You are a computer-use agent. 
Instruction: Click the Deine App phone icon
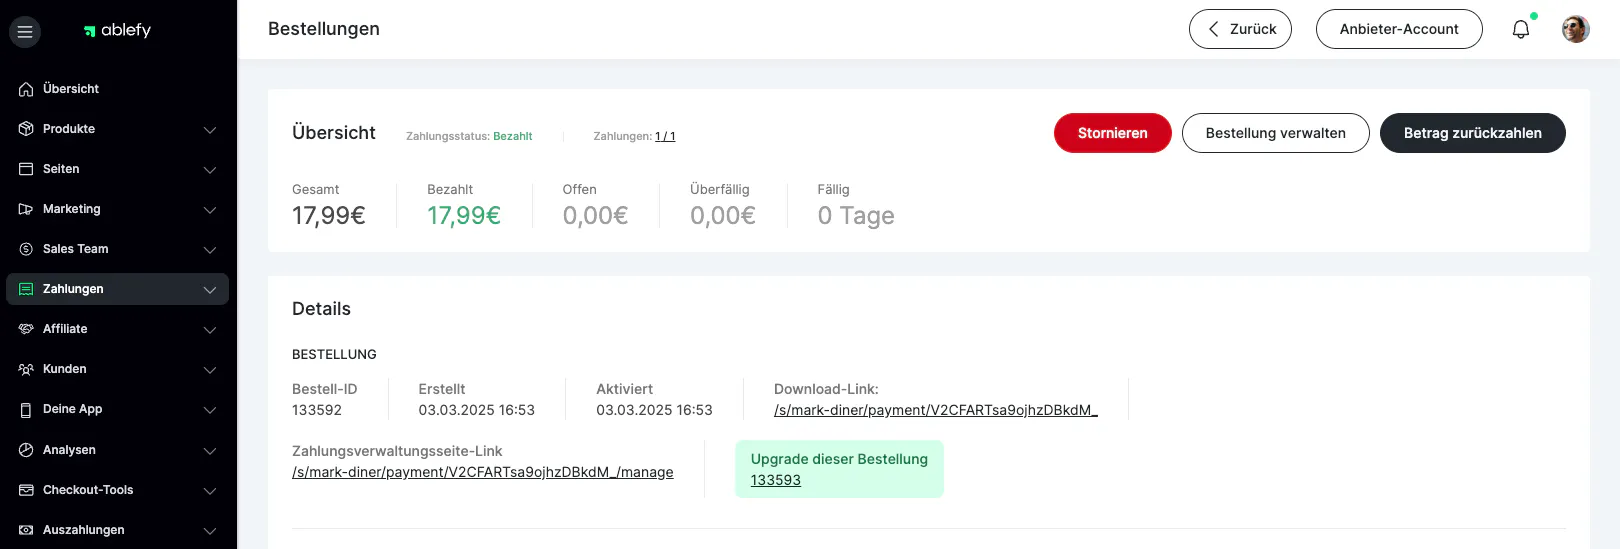coord(26,410)
